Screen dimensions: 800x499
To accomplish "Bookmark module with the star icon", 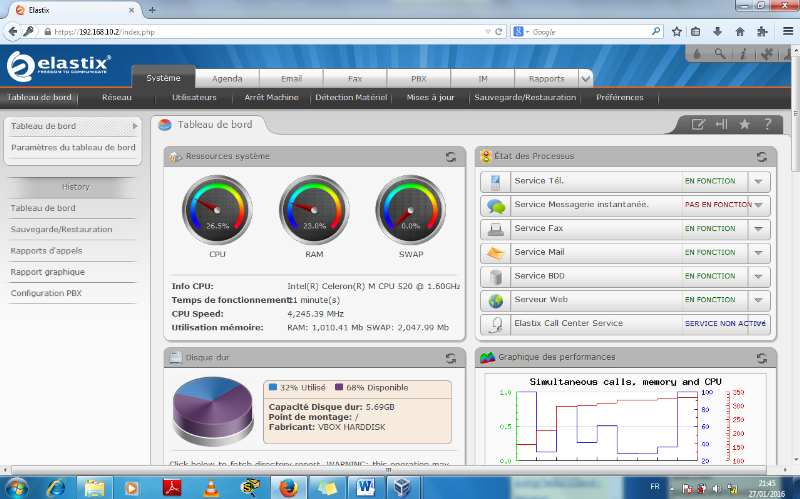I will point(744,124).
